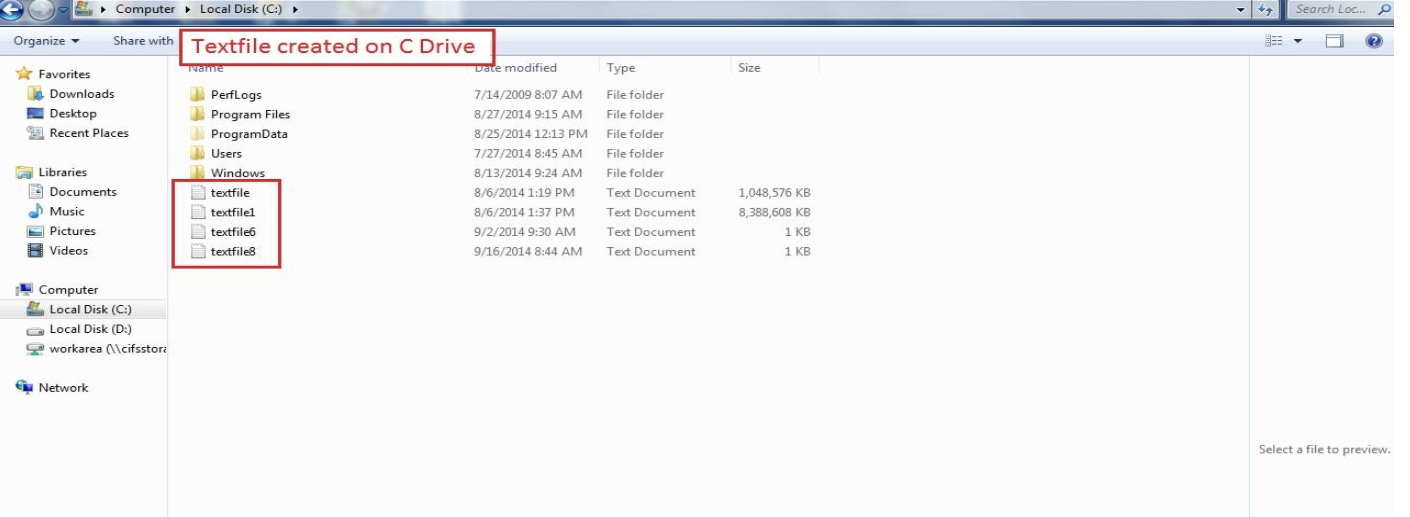
Task: Open the Music library in sidebar
Action: coord(67,212)
